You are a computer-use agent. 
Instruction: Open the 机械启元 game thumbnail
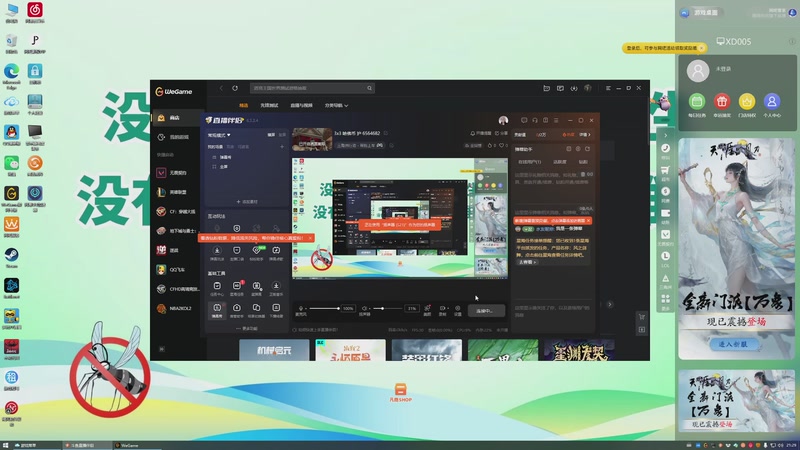(x=274, y=351)
